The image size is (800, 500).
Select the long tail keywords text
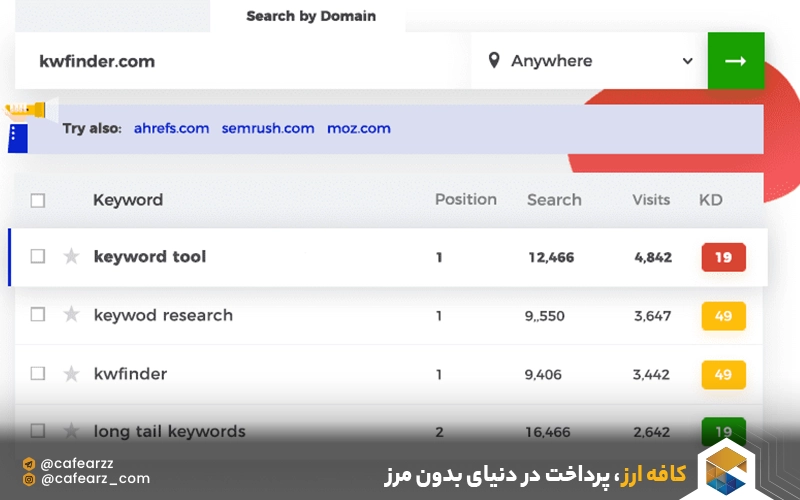click(x=170, y=432)
